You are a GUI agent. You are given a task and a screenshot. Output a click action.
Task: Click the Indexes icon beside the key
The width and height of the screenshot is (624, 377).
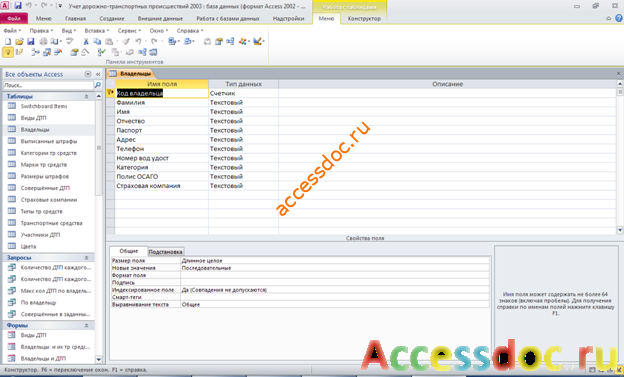19,52
